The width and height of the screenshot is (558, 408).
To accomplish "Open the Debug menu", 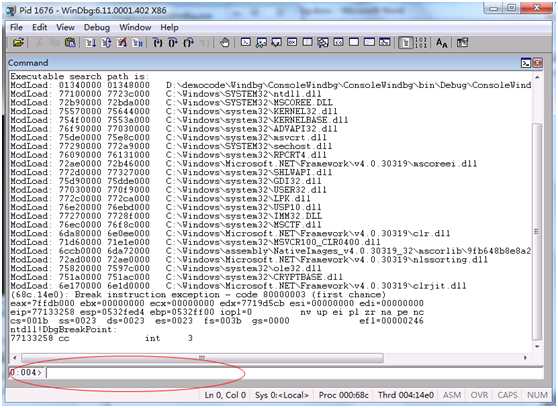I will pos(96,27).
